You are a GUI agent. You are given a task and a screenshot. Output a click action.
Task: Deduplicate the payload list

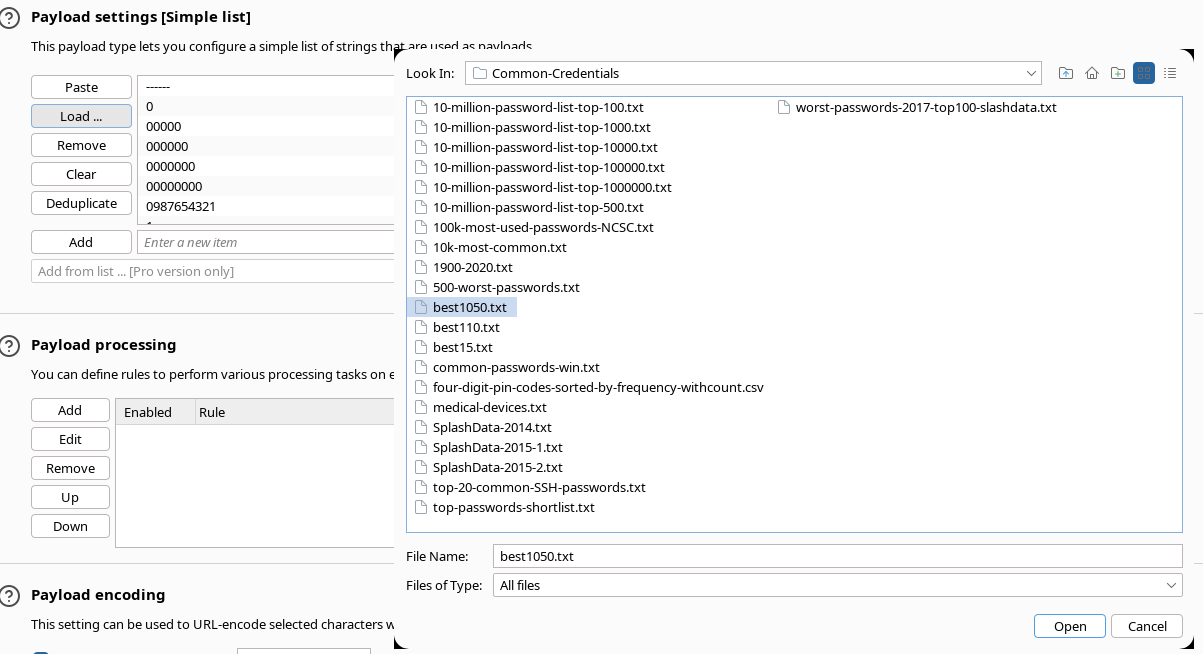pos(81,203)
